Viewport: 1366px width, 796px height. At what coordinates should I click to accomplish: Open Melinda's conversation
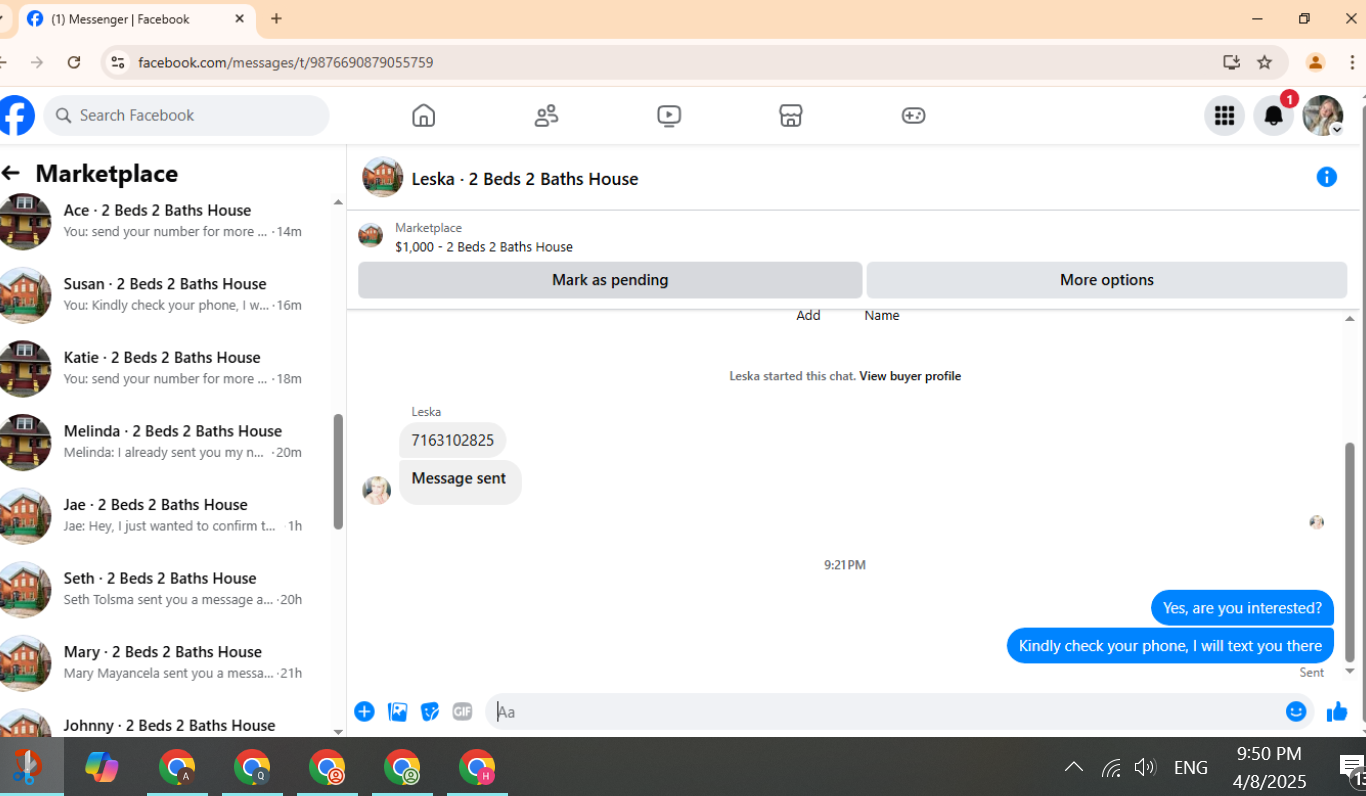click(x=166, y=441)
